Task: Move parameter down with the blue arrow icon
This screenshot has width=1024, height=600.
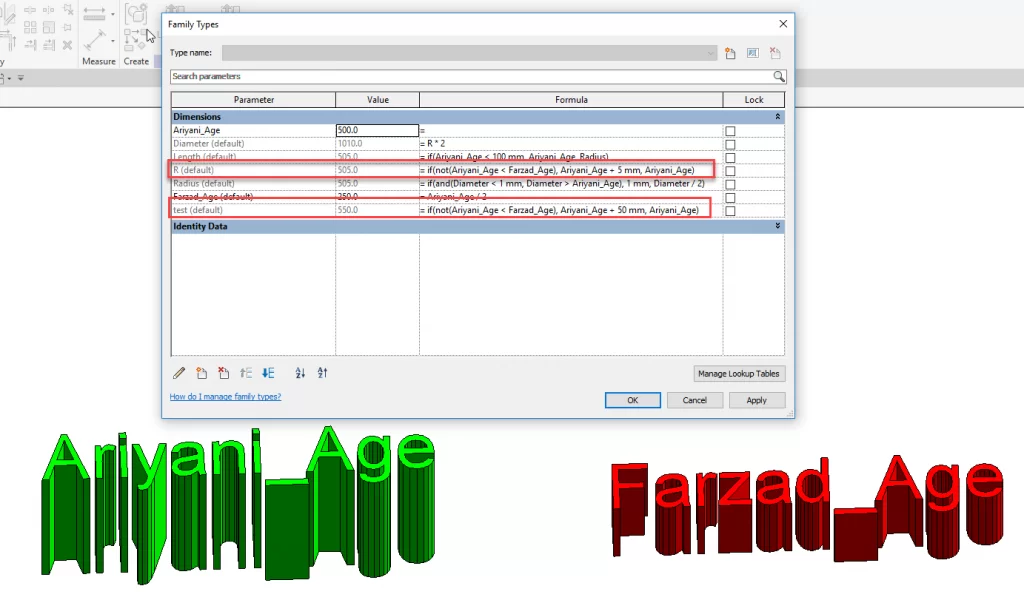Action: (268, 373)
